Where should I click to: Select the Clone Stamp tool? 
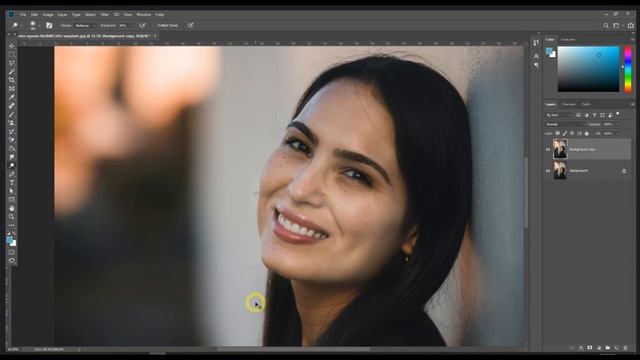(x=12, y=123)
